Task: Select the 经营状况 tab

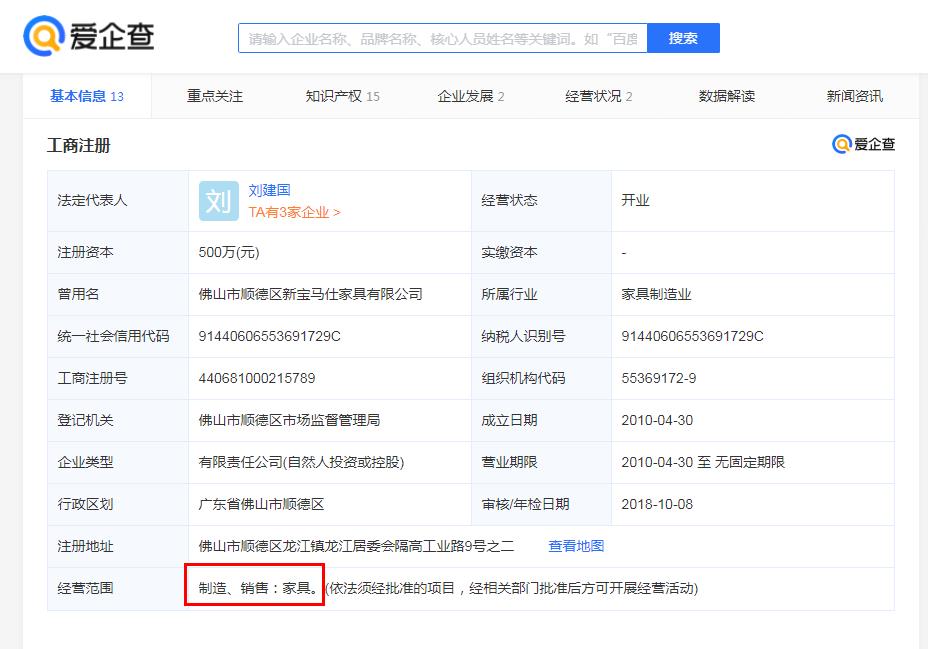Action: (598, 96)
